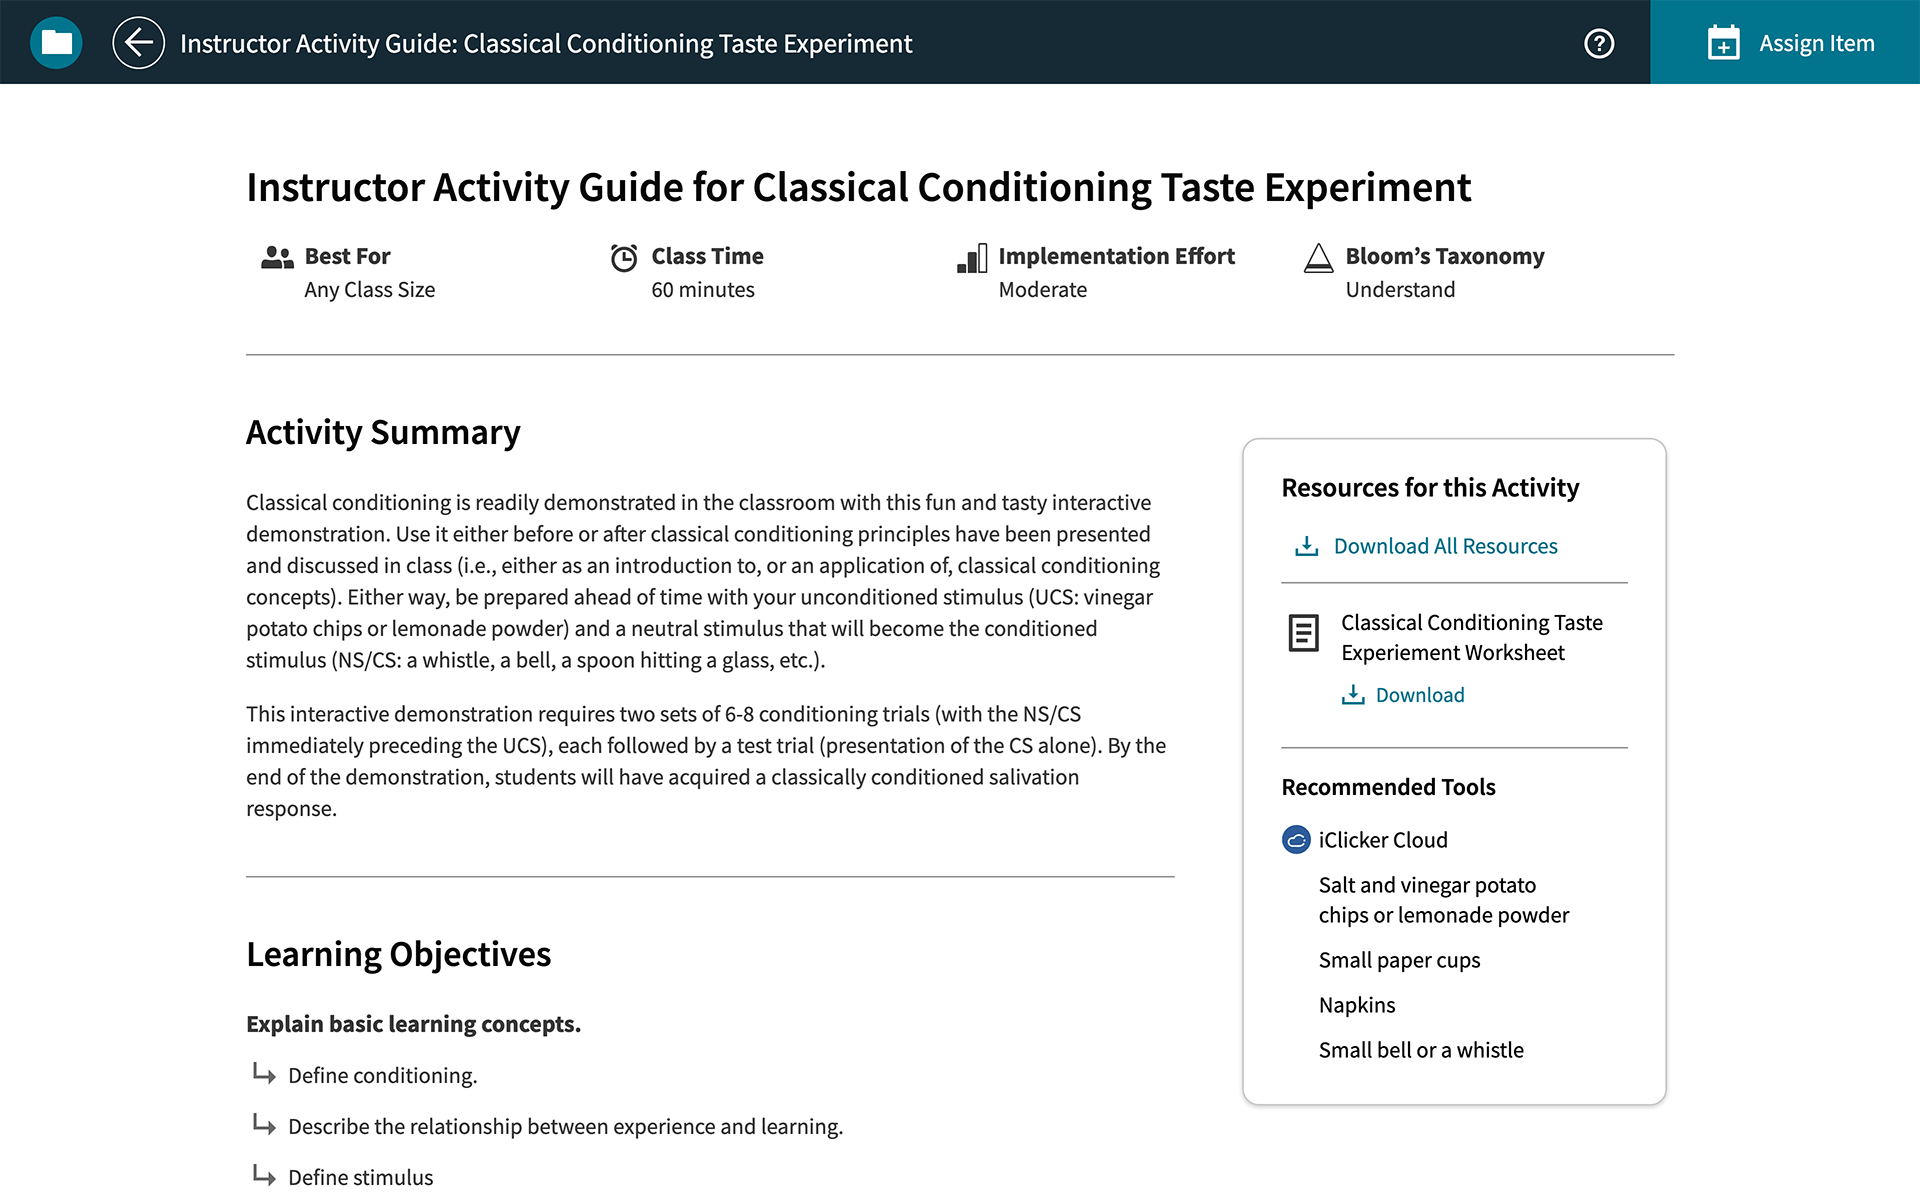
Task: Toggle the Activity Summary section
Action: pyautogui.click(x=383, y=431)
